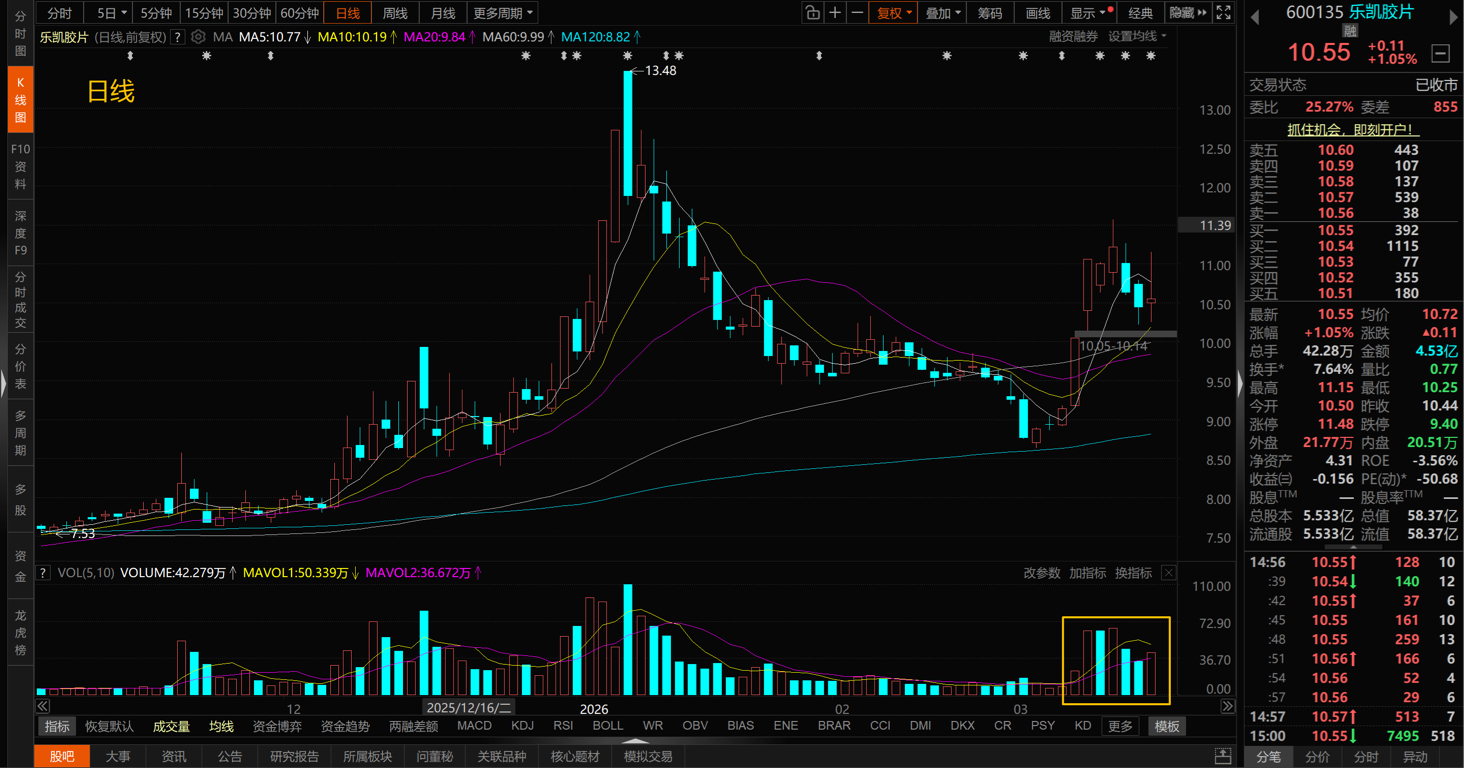This screenshot has height=768, width=1464.
Task: Toggle 画线 drawing tools
Action: (1038, 13)
